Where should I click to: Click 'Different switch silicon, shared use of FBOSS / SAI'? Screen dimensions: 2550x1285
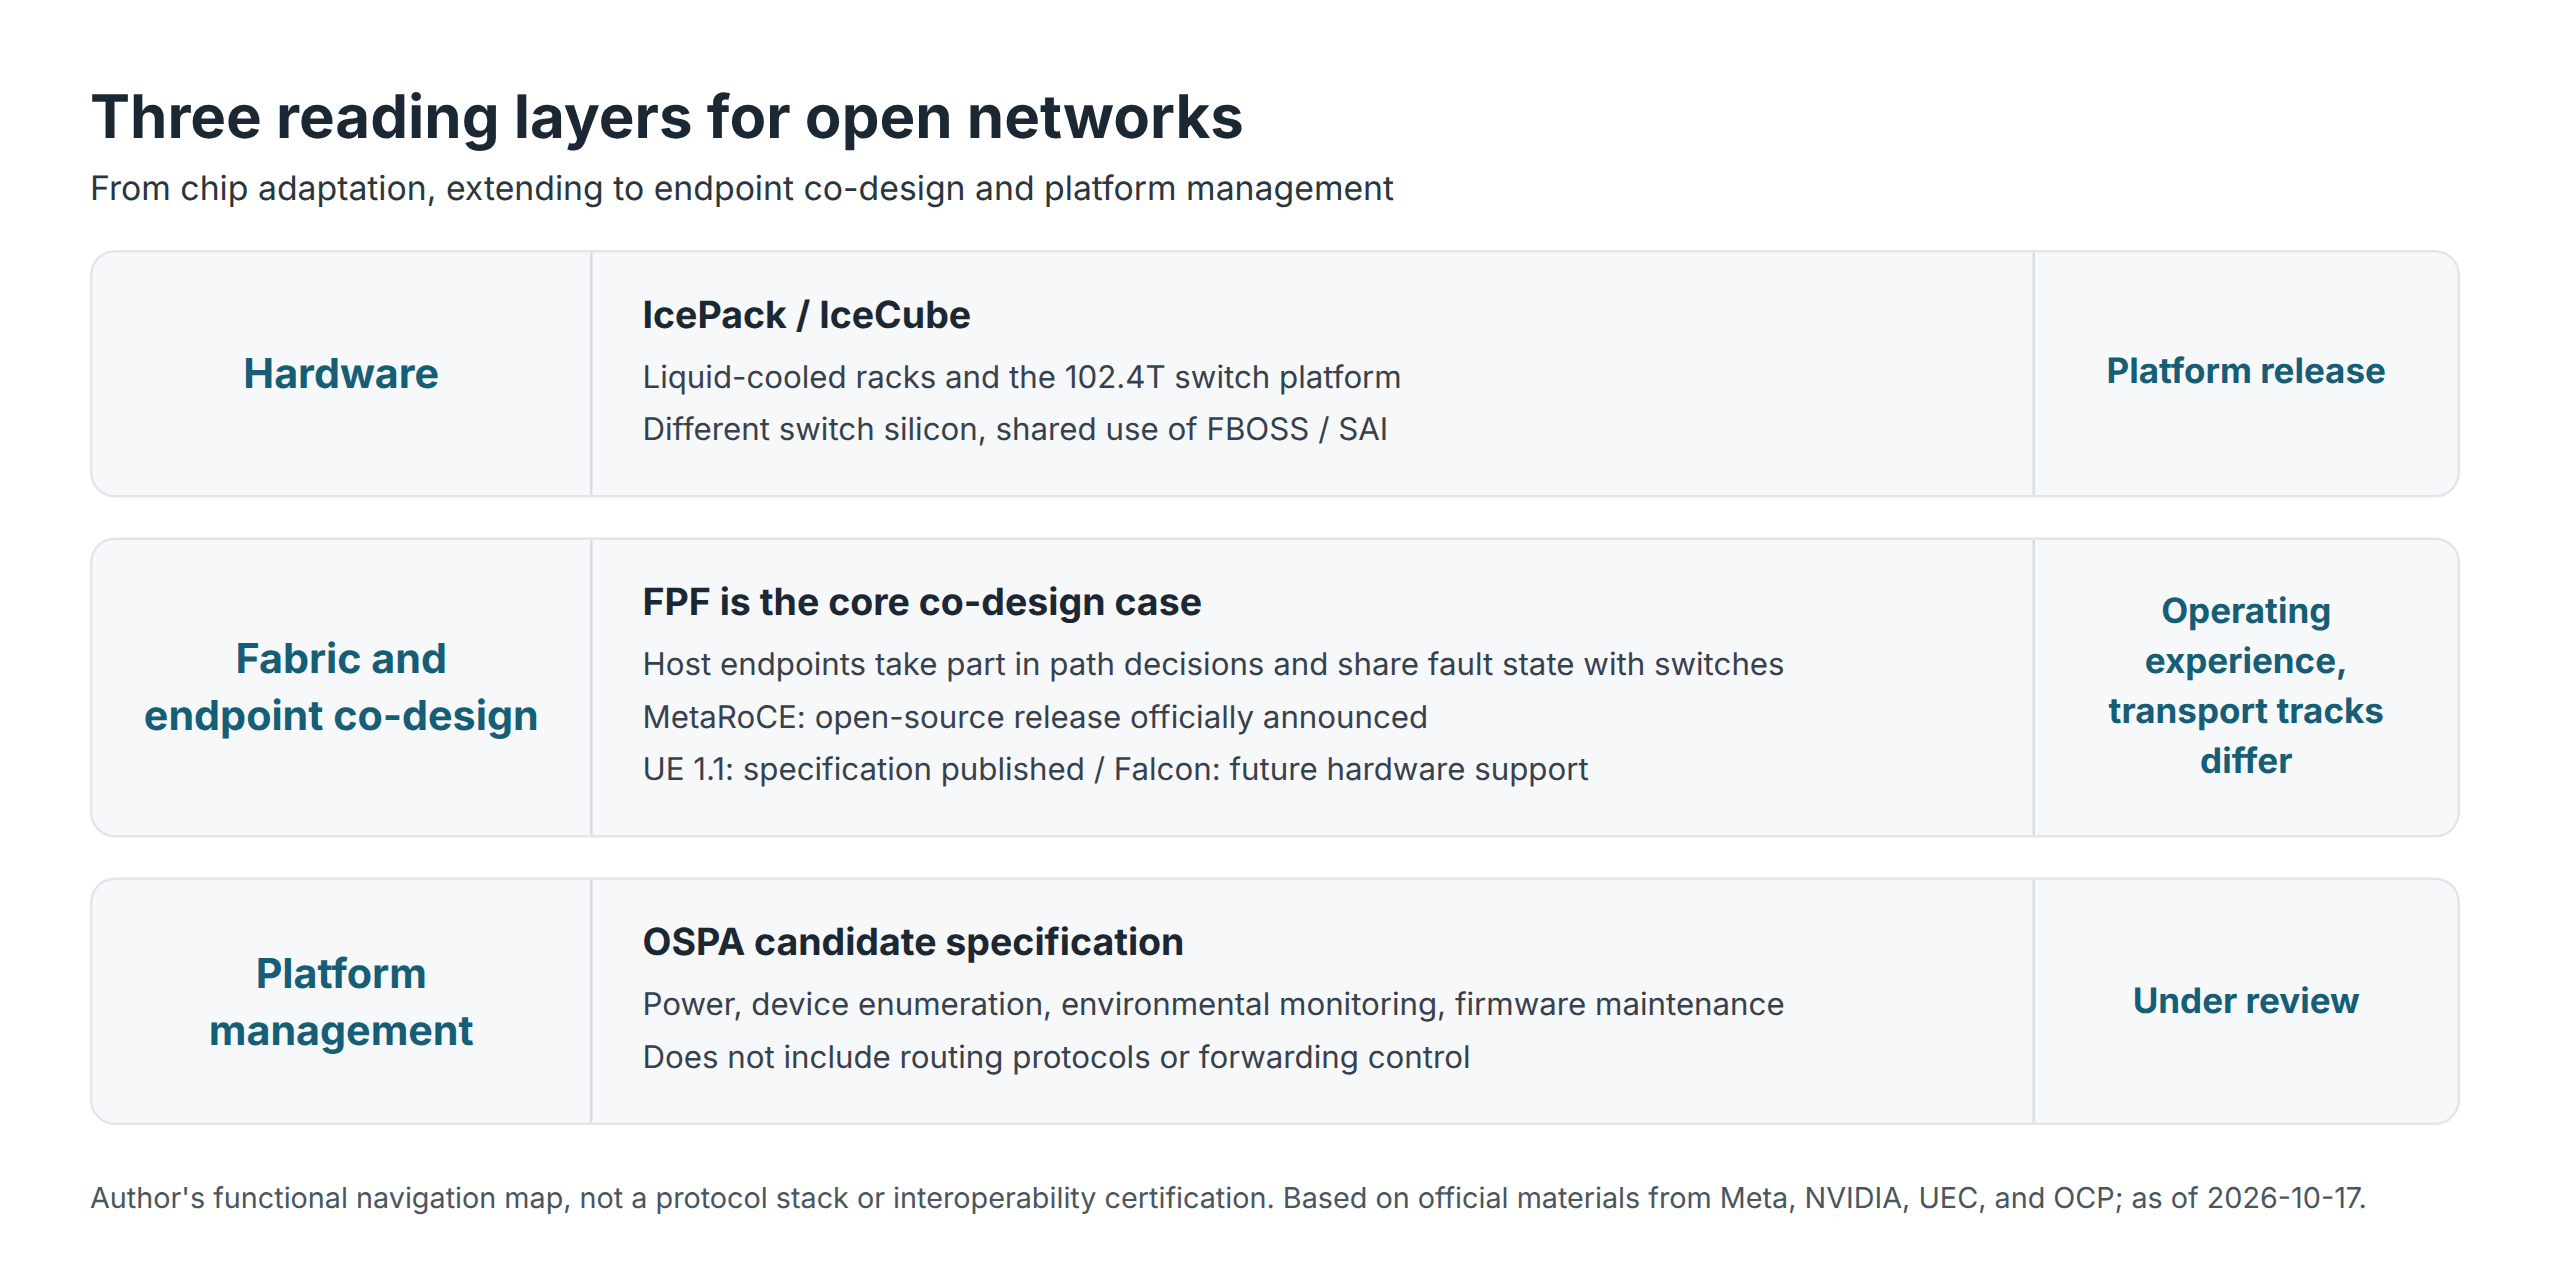point(1015,429)
